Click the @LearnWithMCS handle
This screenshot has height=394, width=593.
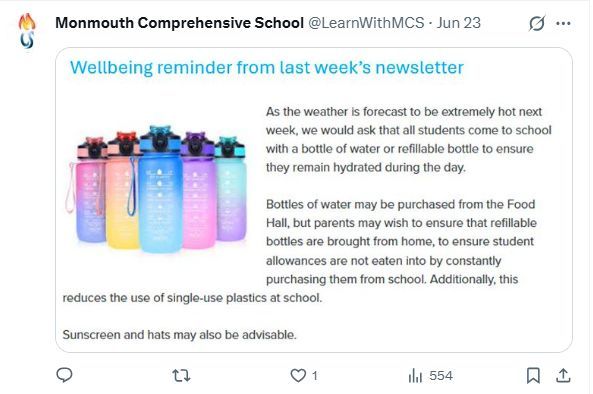point(366,23)
